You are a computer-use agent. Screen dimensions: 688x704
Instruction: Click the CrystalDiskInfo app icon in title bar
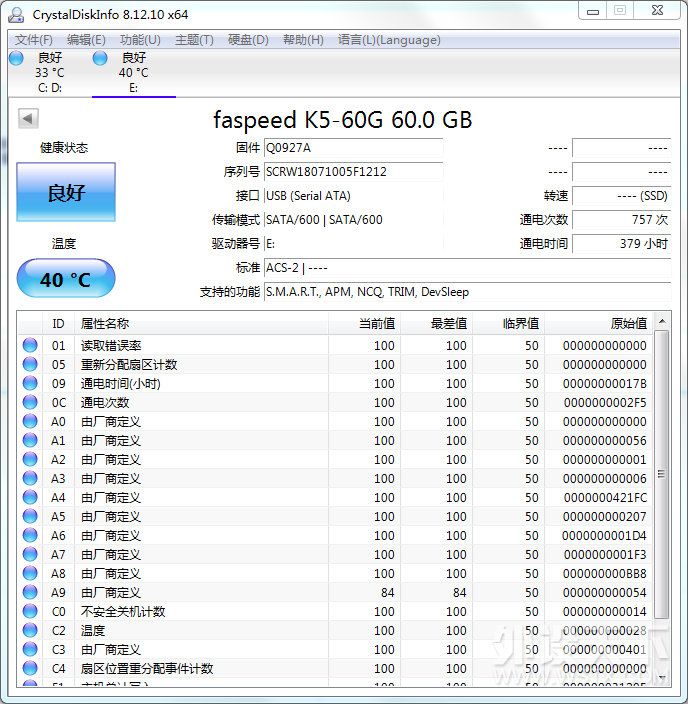tap(16, 15)
